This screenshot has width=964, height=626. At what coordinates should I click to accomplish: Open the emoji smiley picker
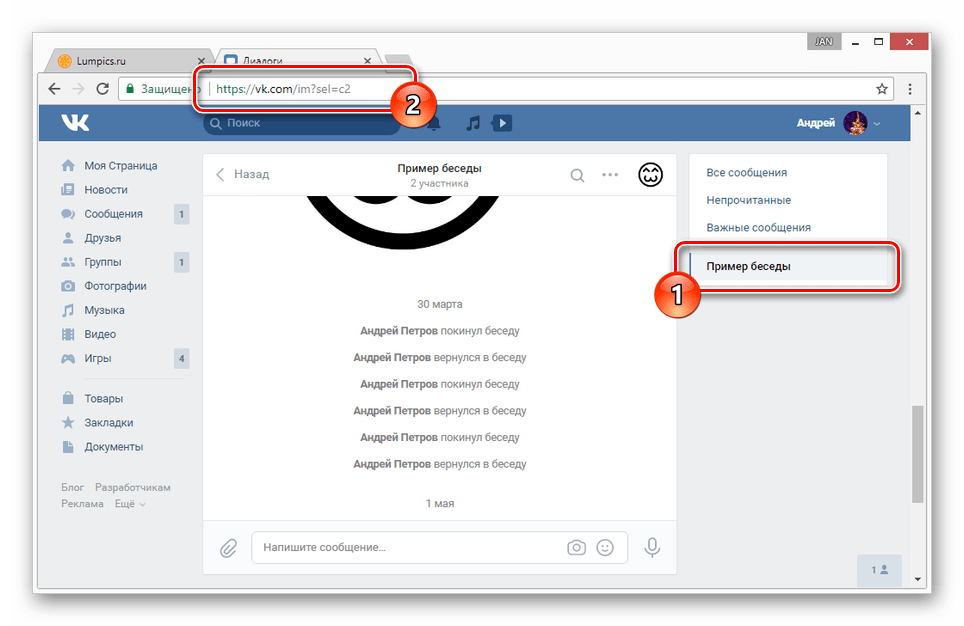604,548
